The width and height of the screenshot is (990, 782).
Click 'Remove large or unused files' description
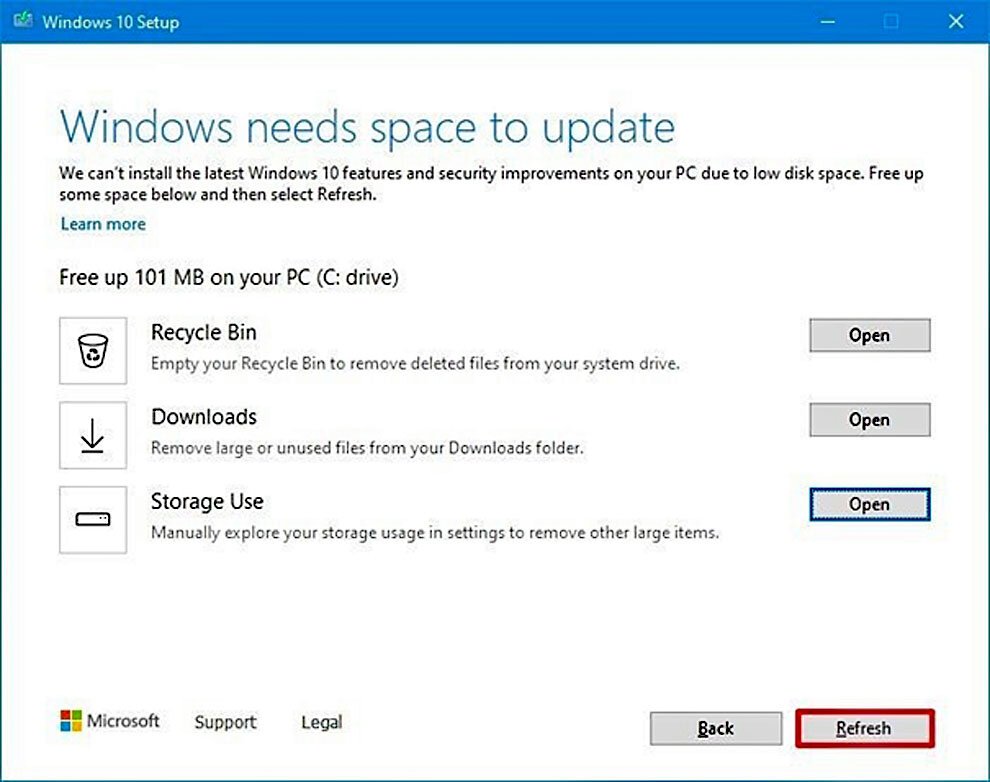click(367, 448)
